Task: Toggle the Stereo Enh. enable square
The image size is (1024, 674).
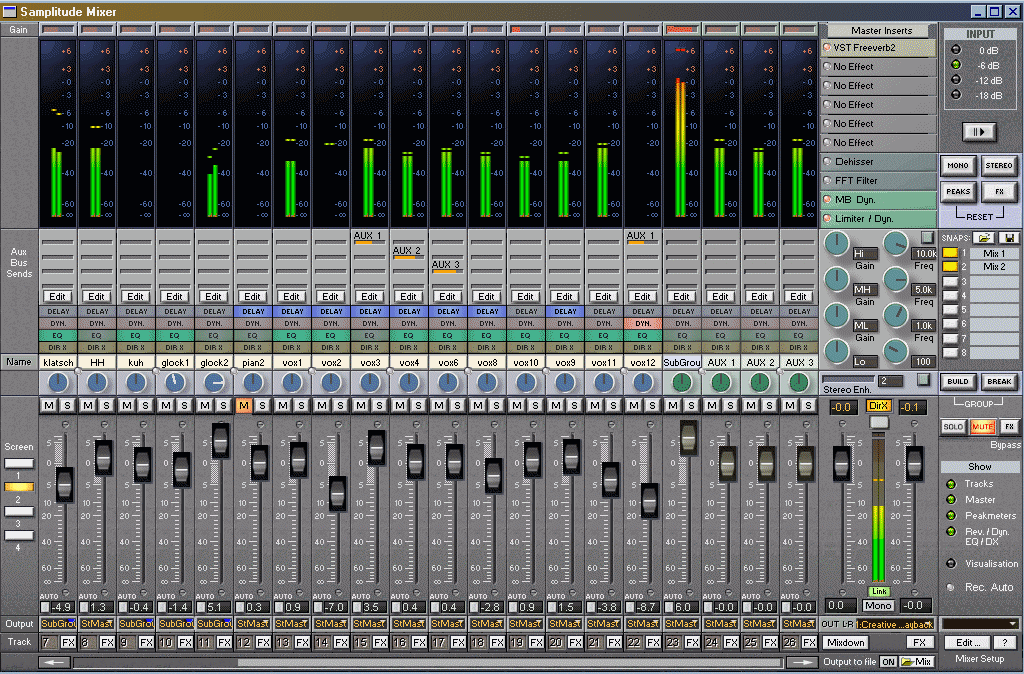Action: click(x=923, y=379)
